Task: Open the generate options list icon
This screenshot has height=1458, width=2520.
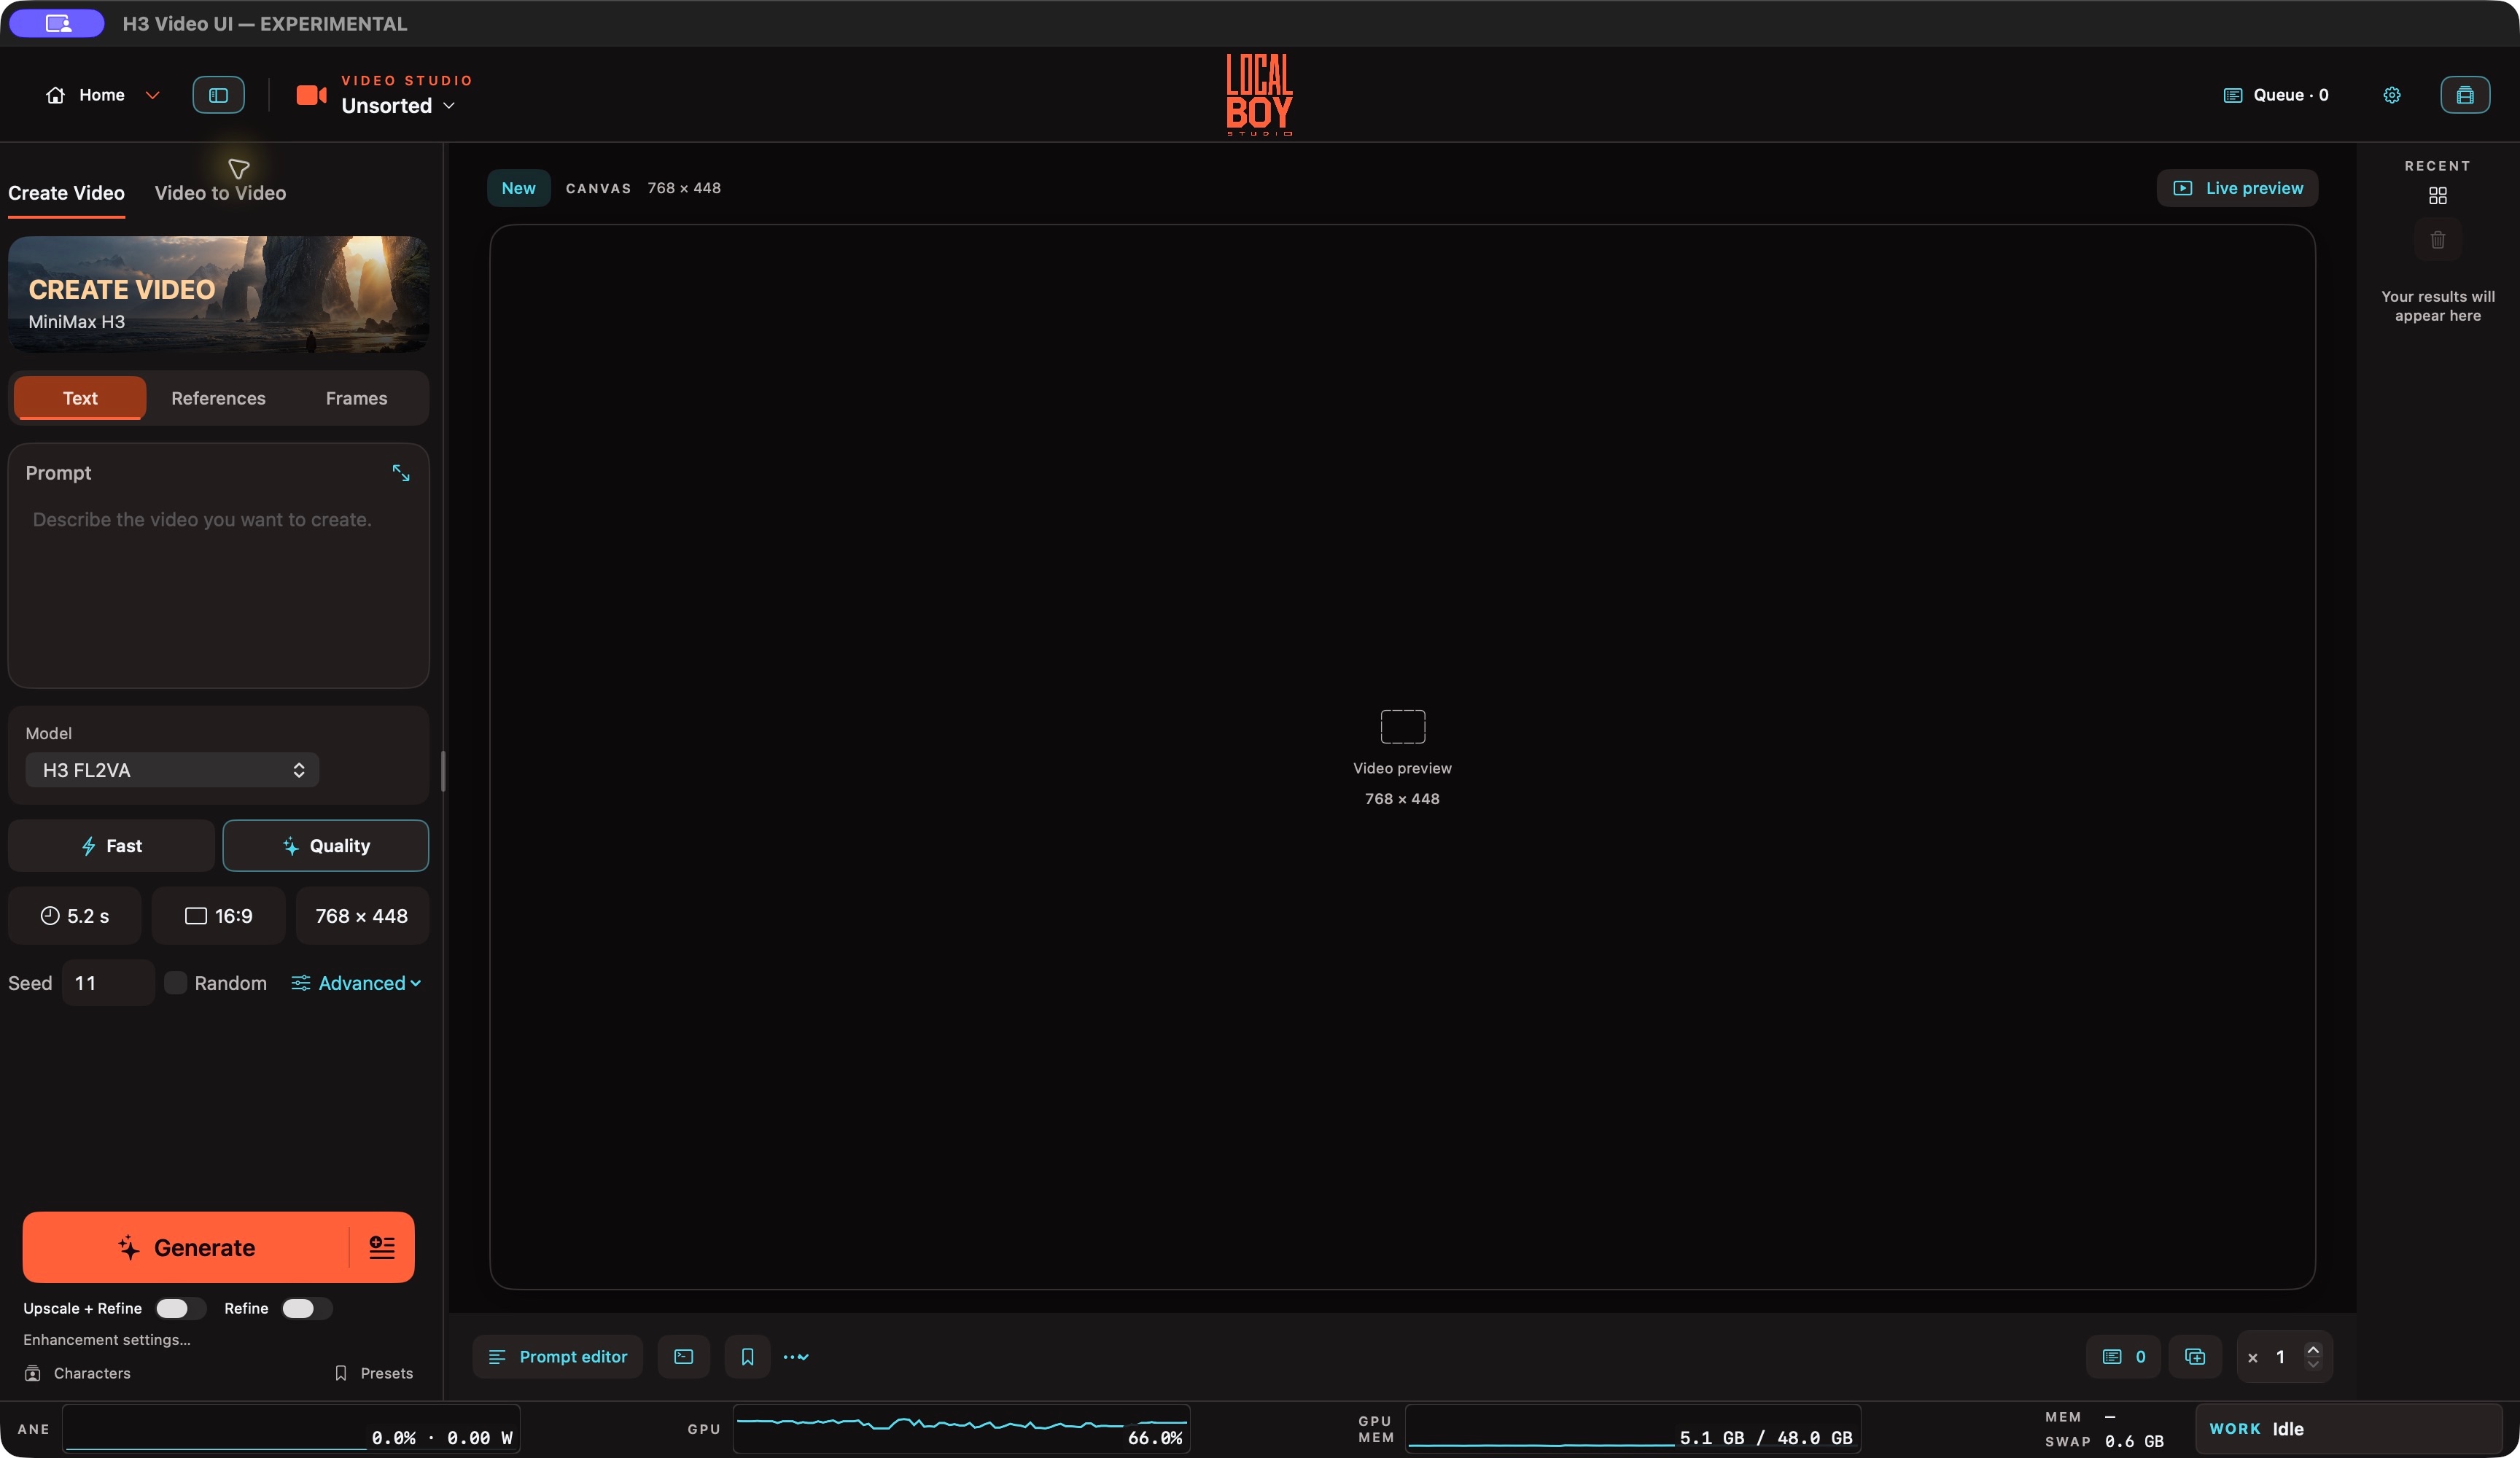Action: pyautogui.click(x=382, y=1247)
